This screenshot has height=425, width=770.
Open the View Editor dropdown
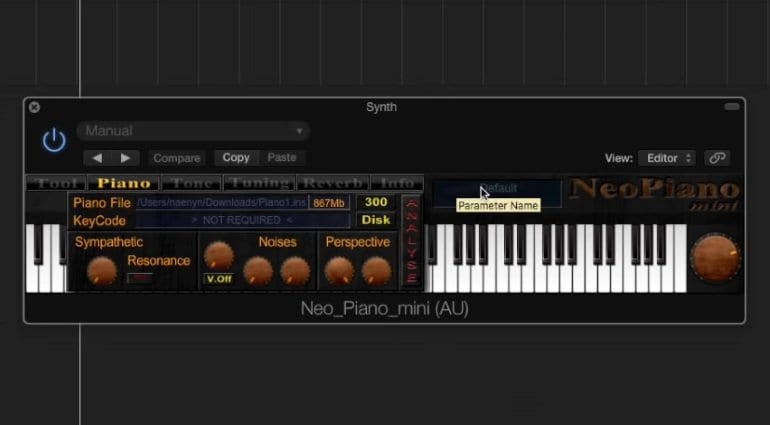tap(666, 158)
